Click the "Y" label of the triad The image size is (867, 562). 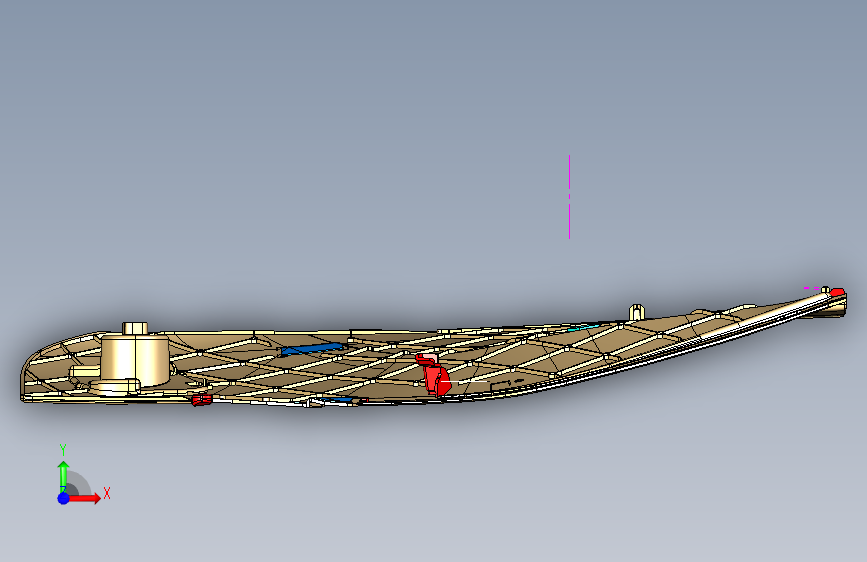(x=63, y=450)
